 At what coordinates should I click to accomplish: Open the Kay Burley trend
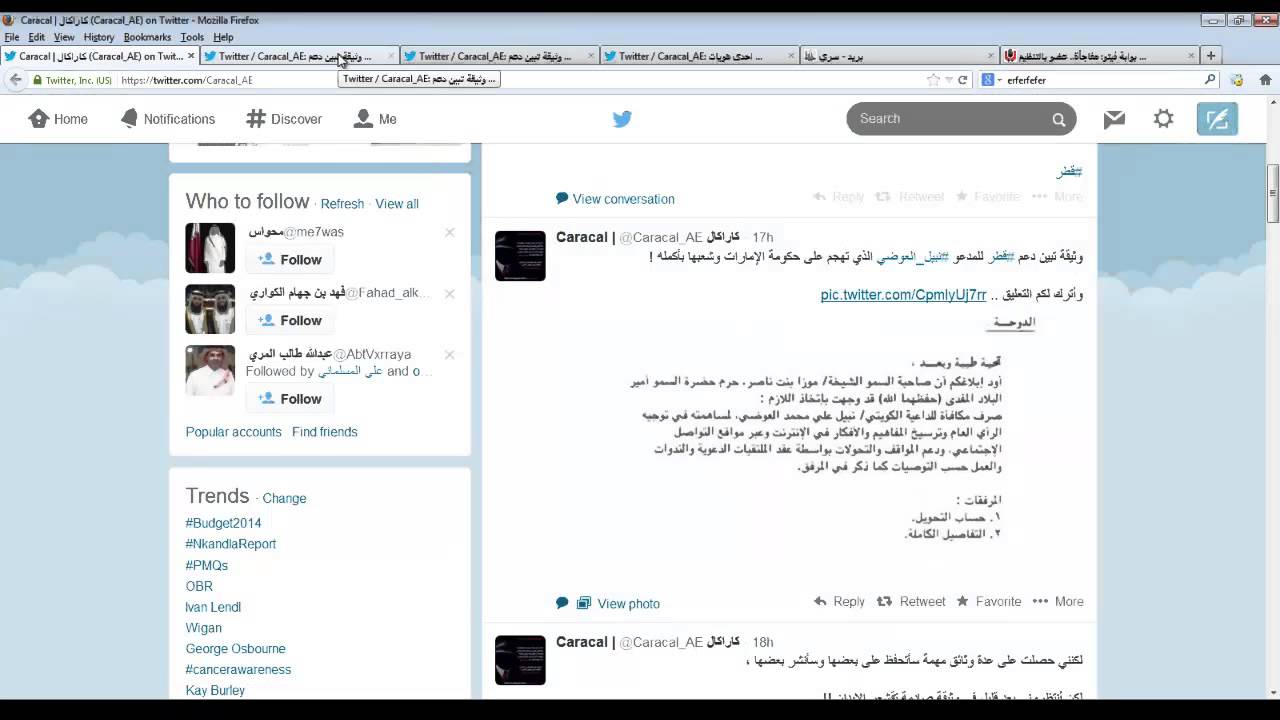pyautogui.click(x=215, y=691)
